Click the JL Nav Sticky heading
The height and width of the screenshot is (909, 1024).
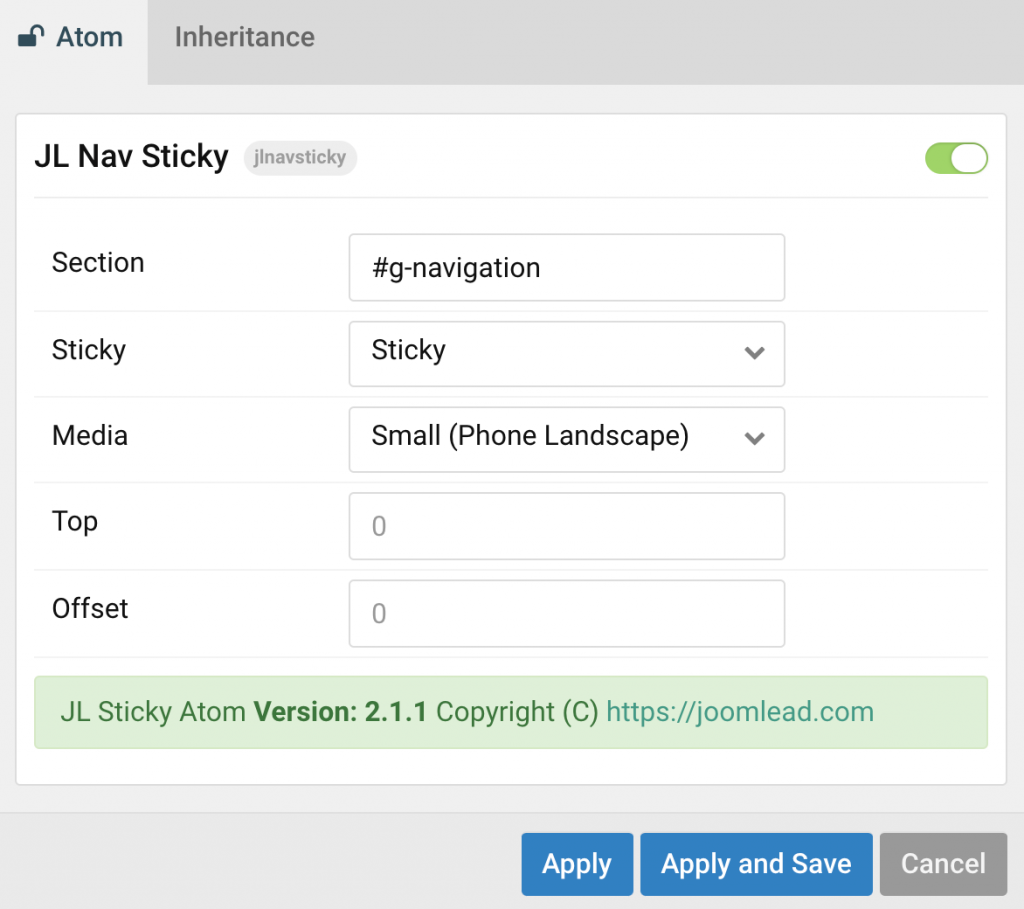point(131,156)
